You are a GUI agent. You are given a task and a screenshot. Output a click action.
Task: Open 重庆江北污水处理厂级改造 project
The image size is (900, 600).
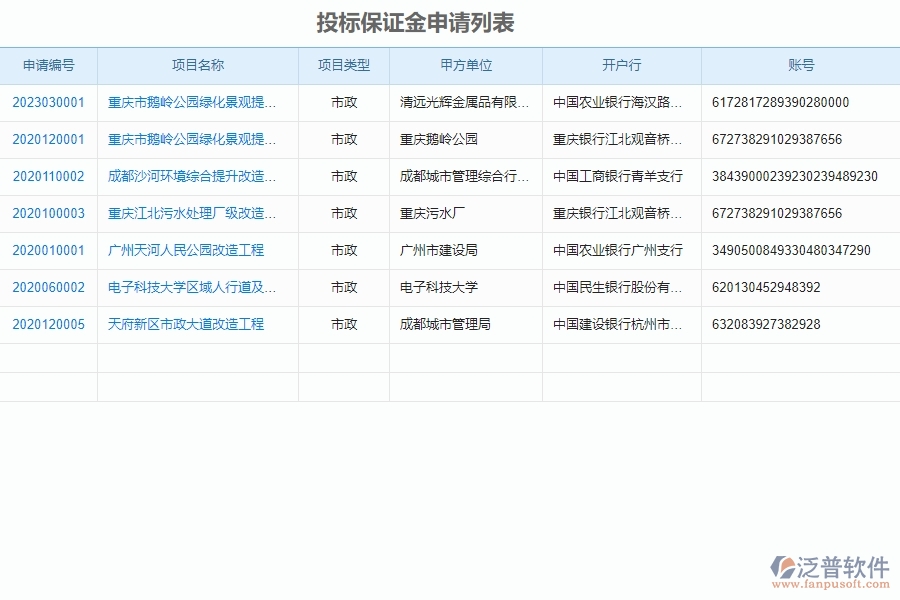click(x=190, y=214)
